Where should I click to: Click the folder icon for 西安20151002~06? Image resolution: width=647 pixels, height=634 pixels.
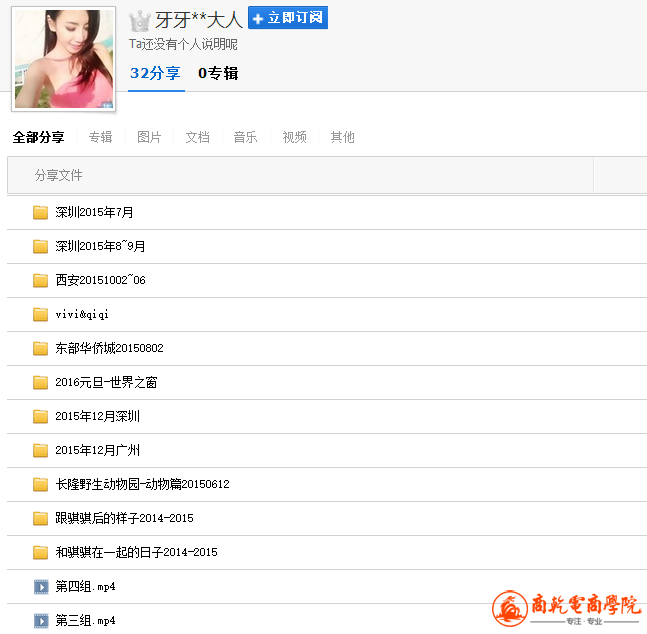click(40, 280)
